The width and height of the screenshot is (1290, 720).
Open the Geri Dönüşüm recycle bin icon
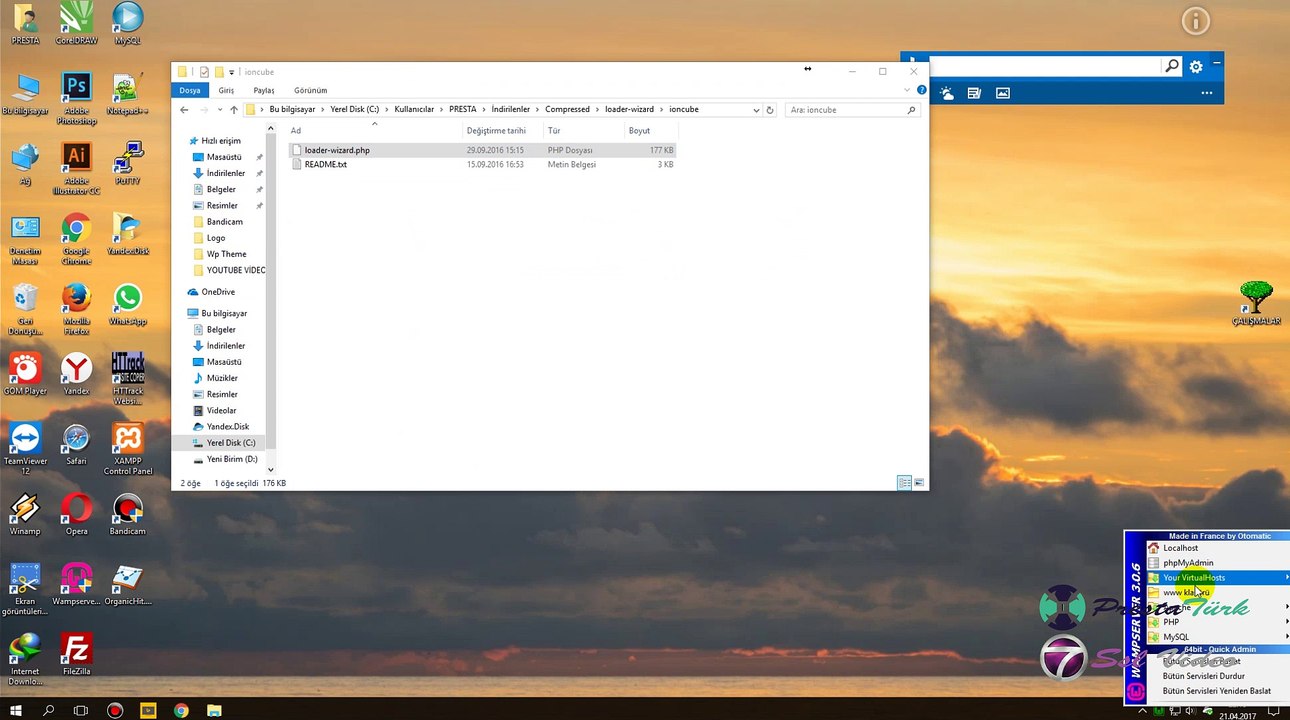click(x=25, y=310)
